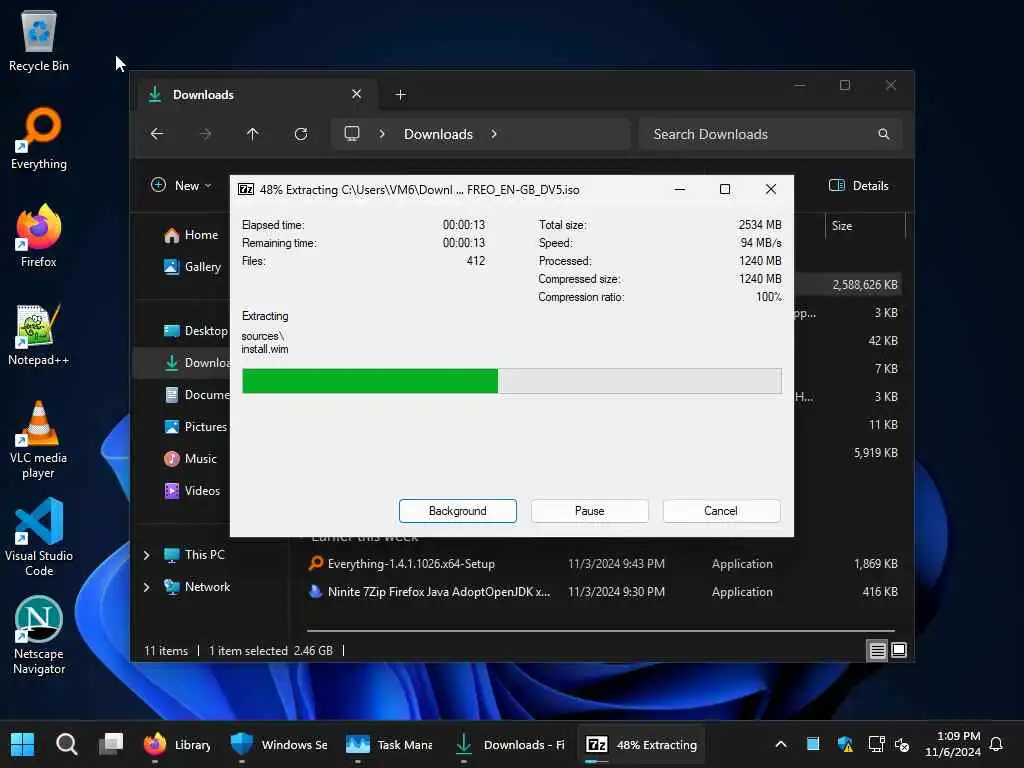Screen dimensions: 1024x768
Task: Select Everything-1.4.1.1026.x64-Setup file
Action: [603, 564]
